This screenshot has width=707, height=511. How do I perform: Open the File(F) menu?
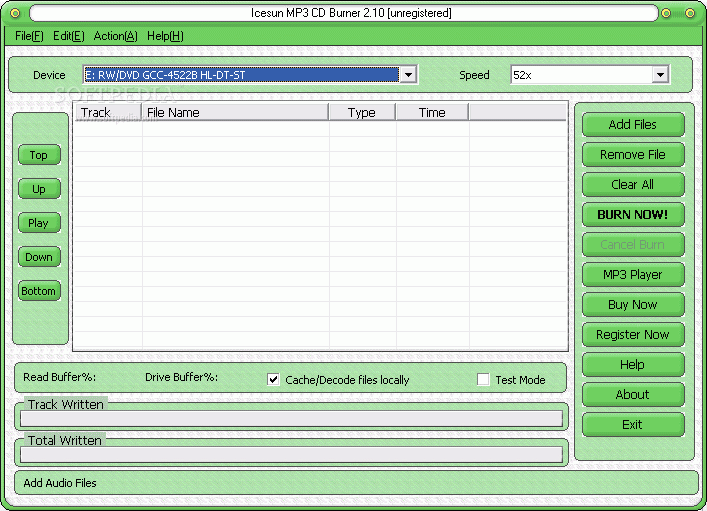[29, 36]
